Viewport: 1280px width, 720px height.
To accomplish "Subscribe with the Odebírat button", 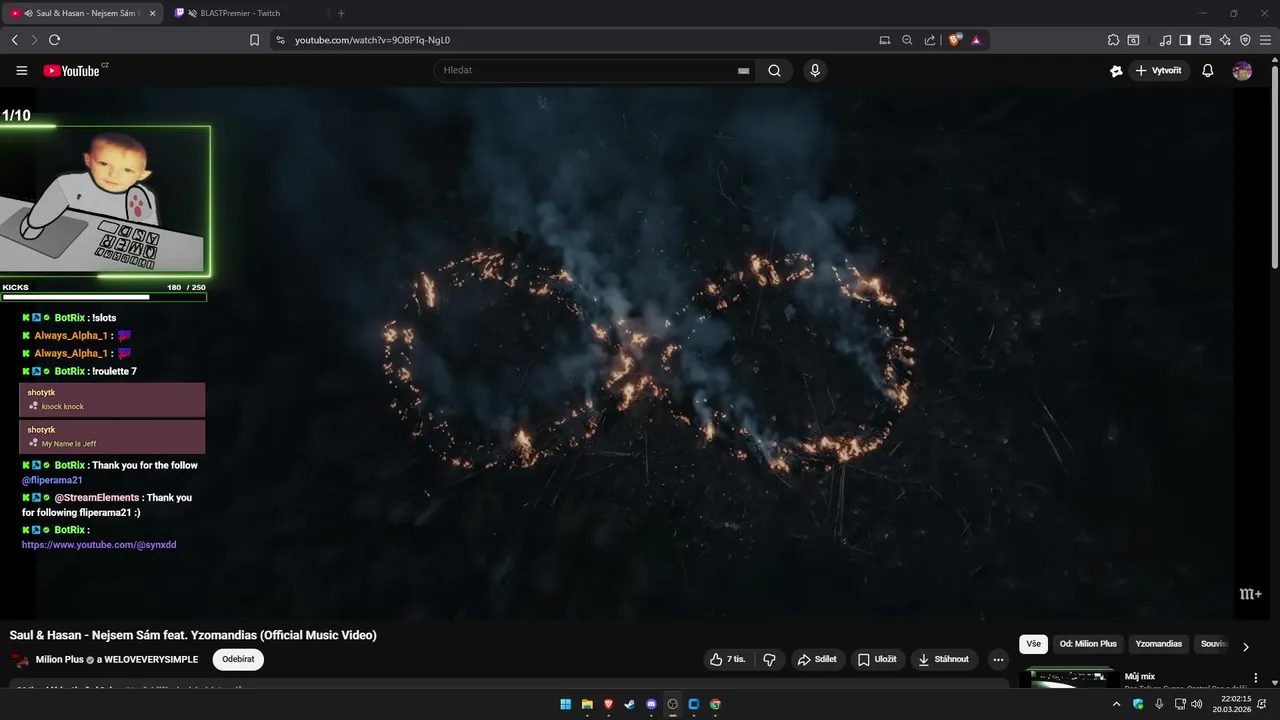I will (238, 660).
